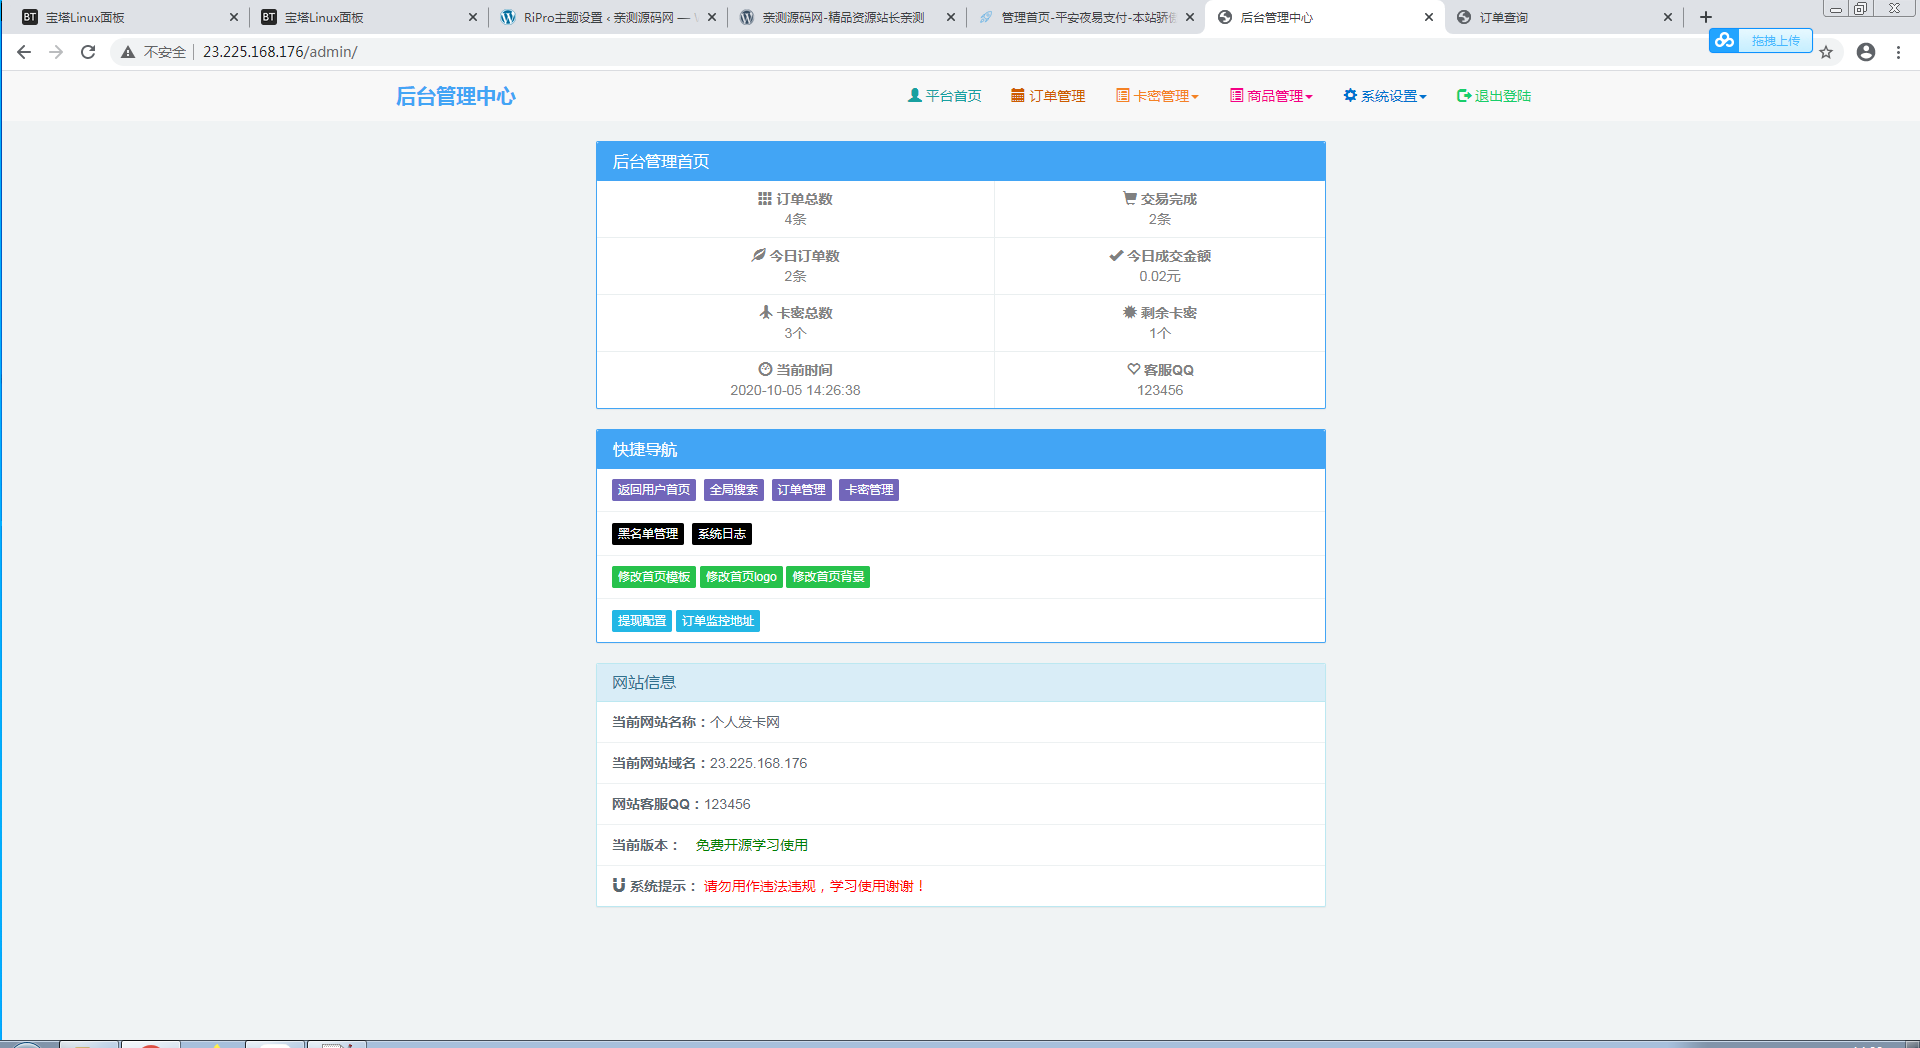1920x1048 pixels.
Task: Open the browser profile icon
Action: tap(1866, 52)
